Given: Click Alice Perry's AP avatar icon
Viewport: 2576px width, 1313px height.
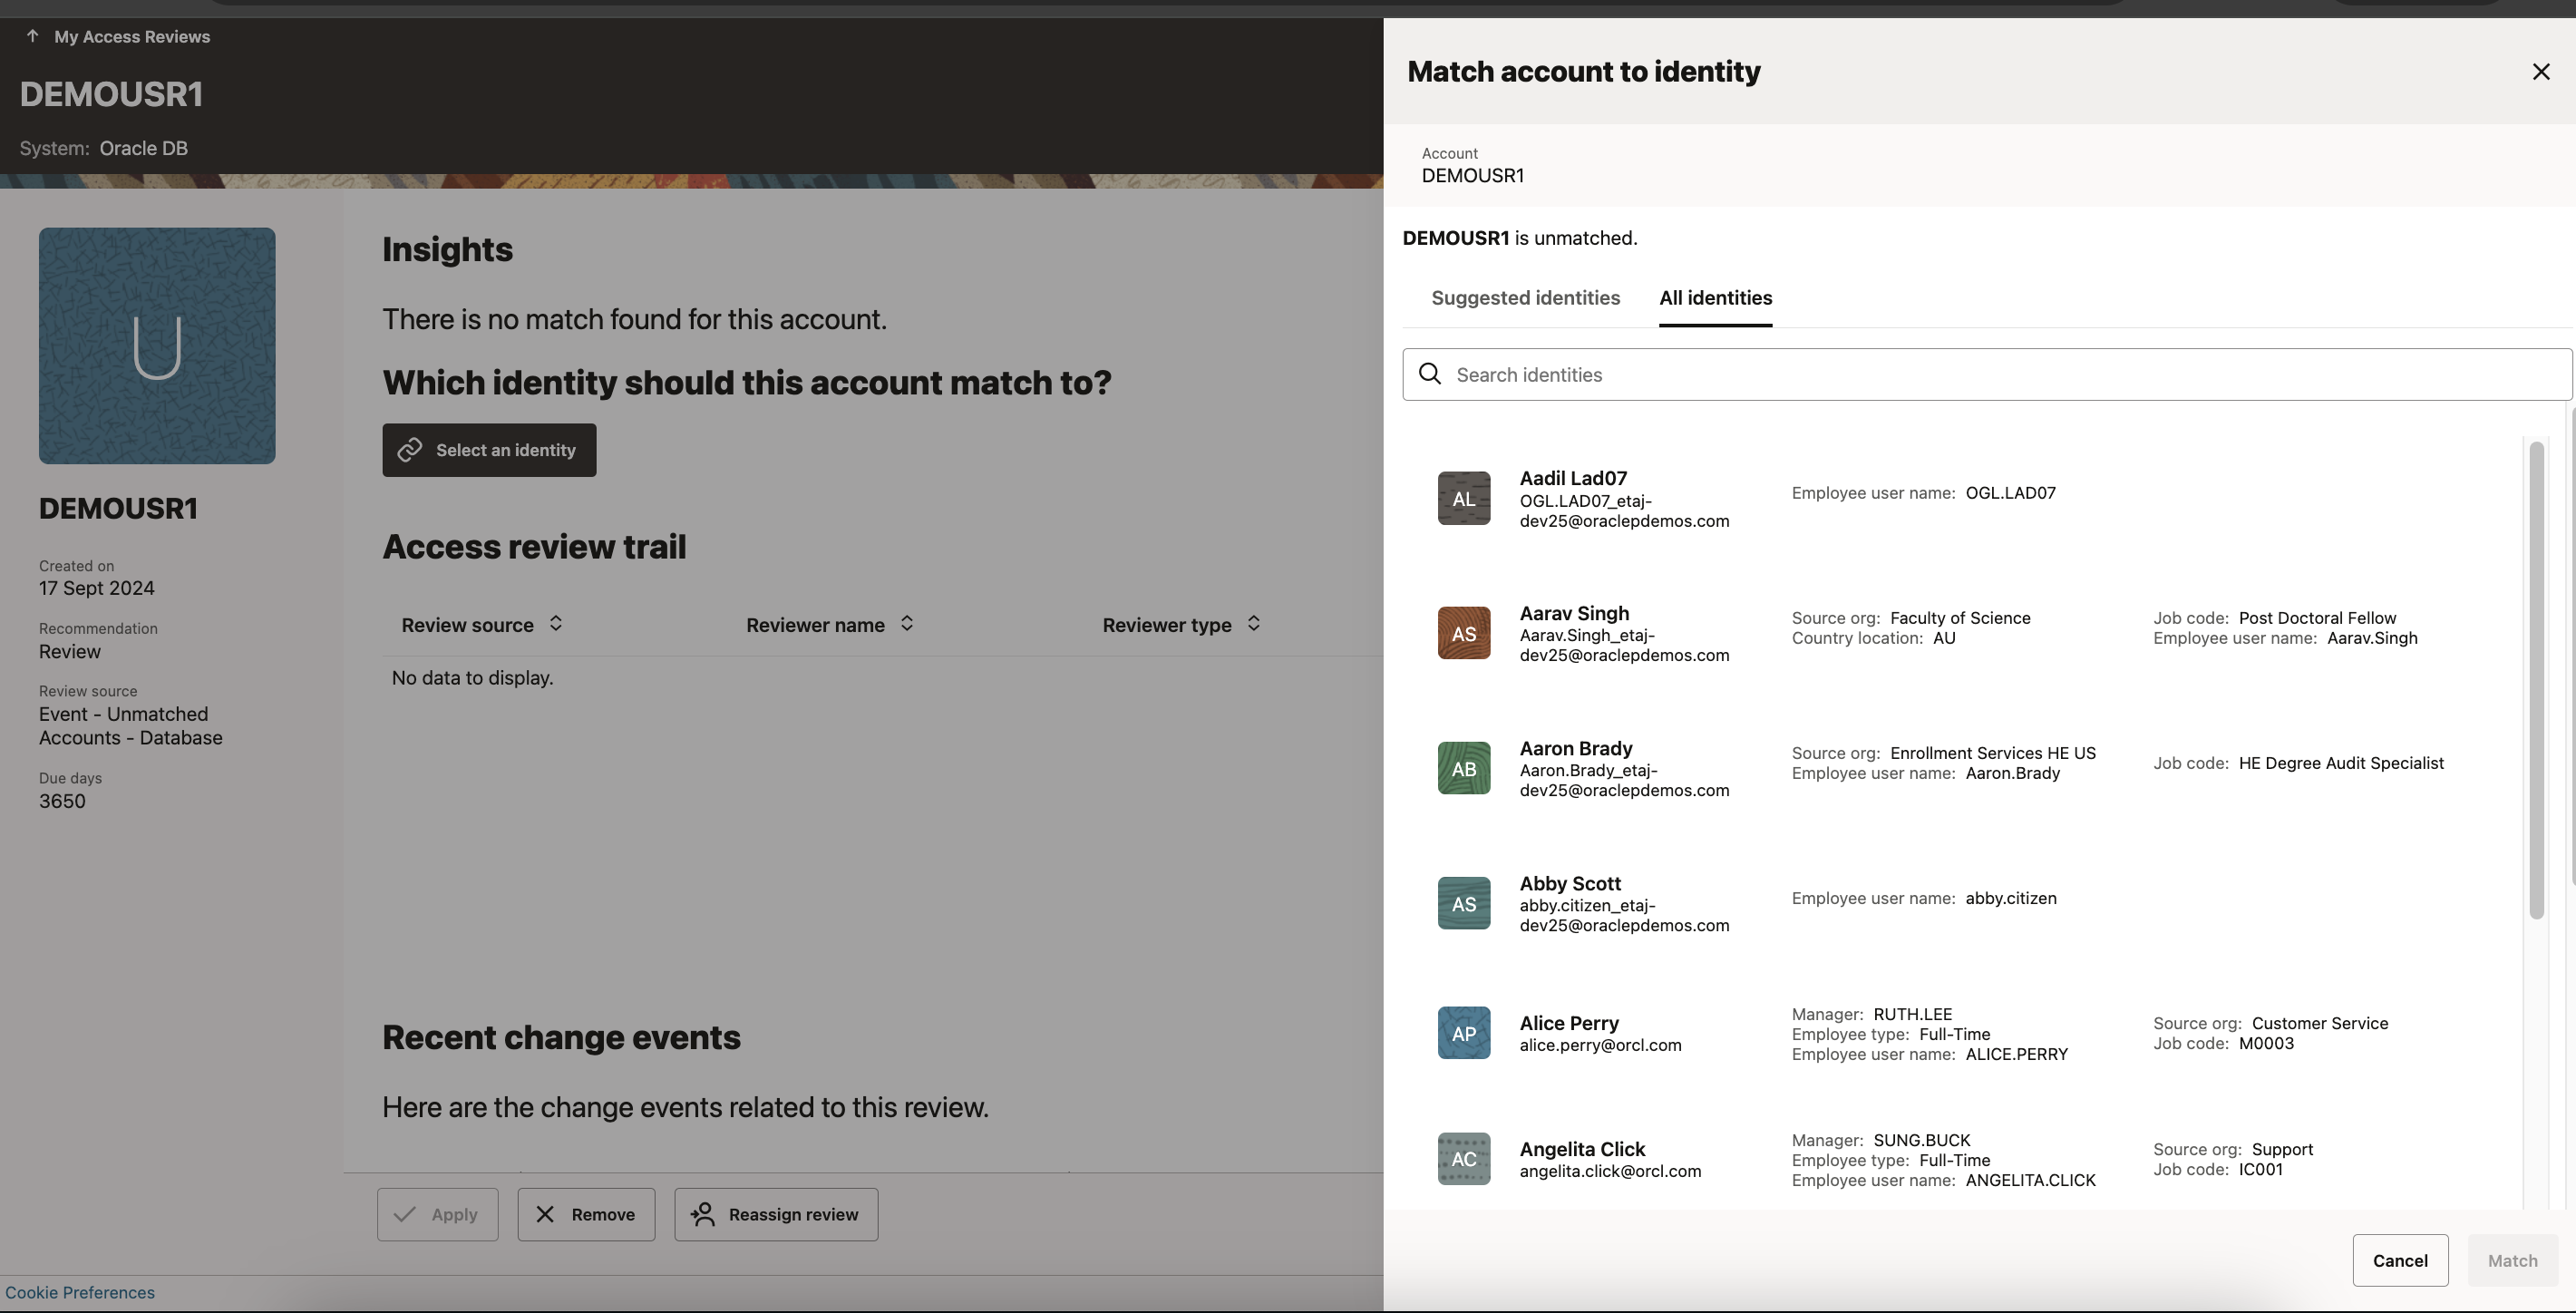Looking at the screenshot, I should coord(1463,1033).
